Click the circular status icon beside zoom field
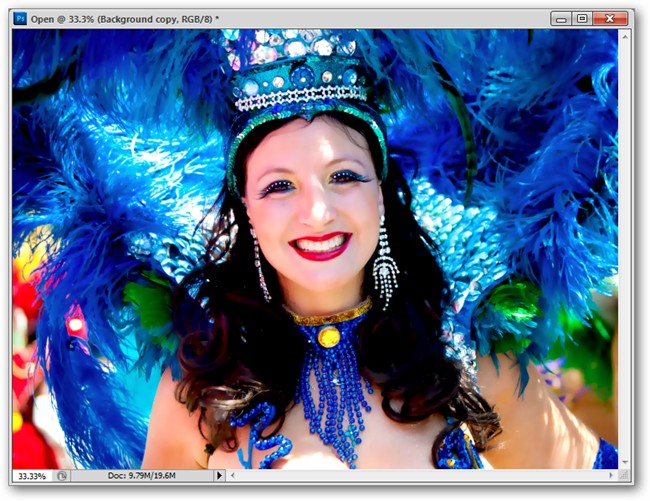Viewport: 650px width, 501px height. click(62, 476)
